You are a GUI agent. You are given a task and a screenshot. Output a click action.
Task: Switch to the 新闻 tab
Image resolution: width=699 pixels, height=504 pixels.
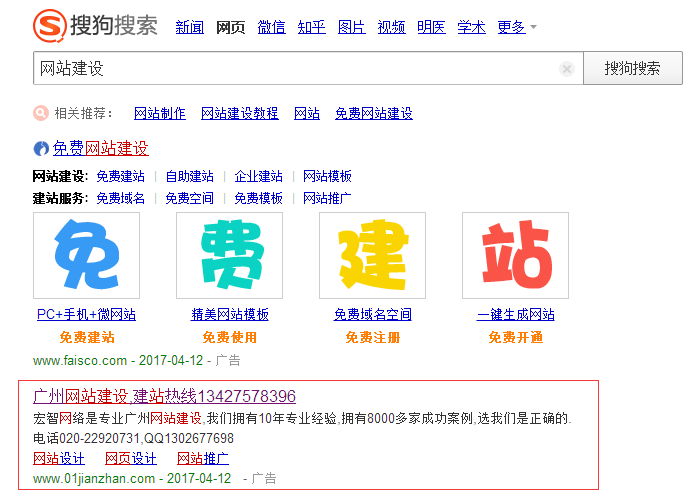point(190,27)
